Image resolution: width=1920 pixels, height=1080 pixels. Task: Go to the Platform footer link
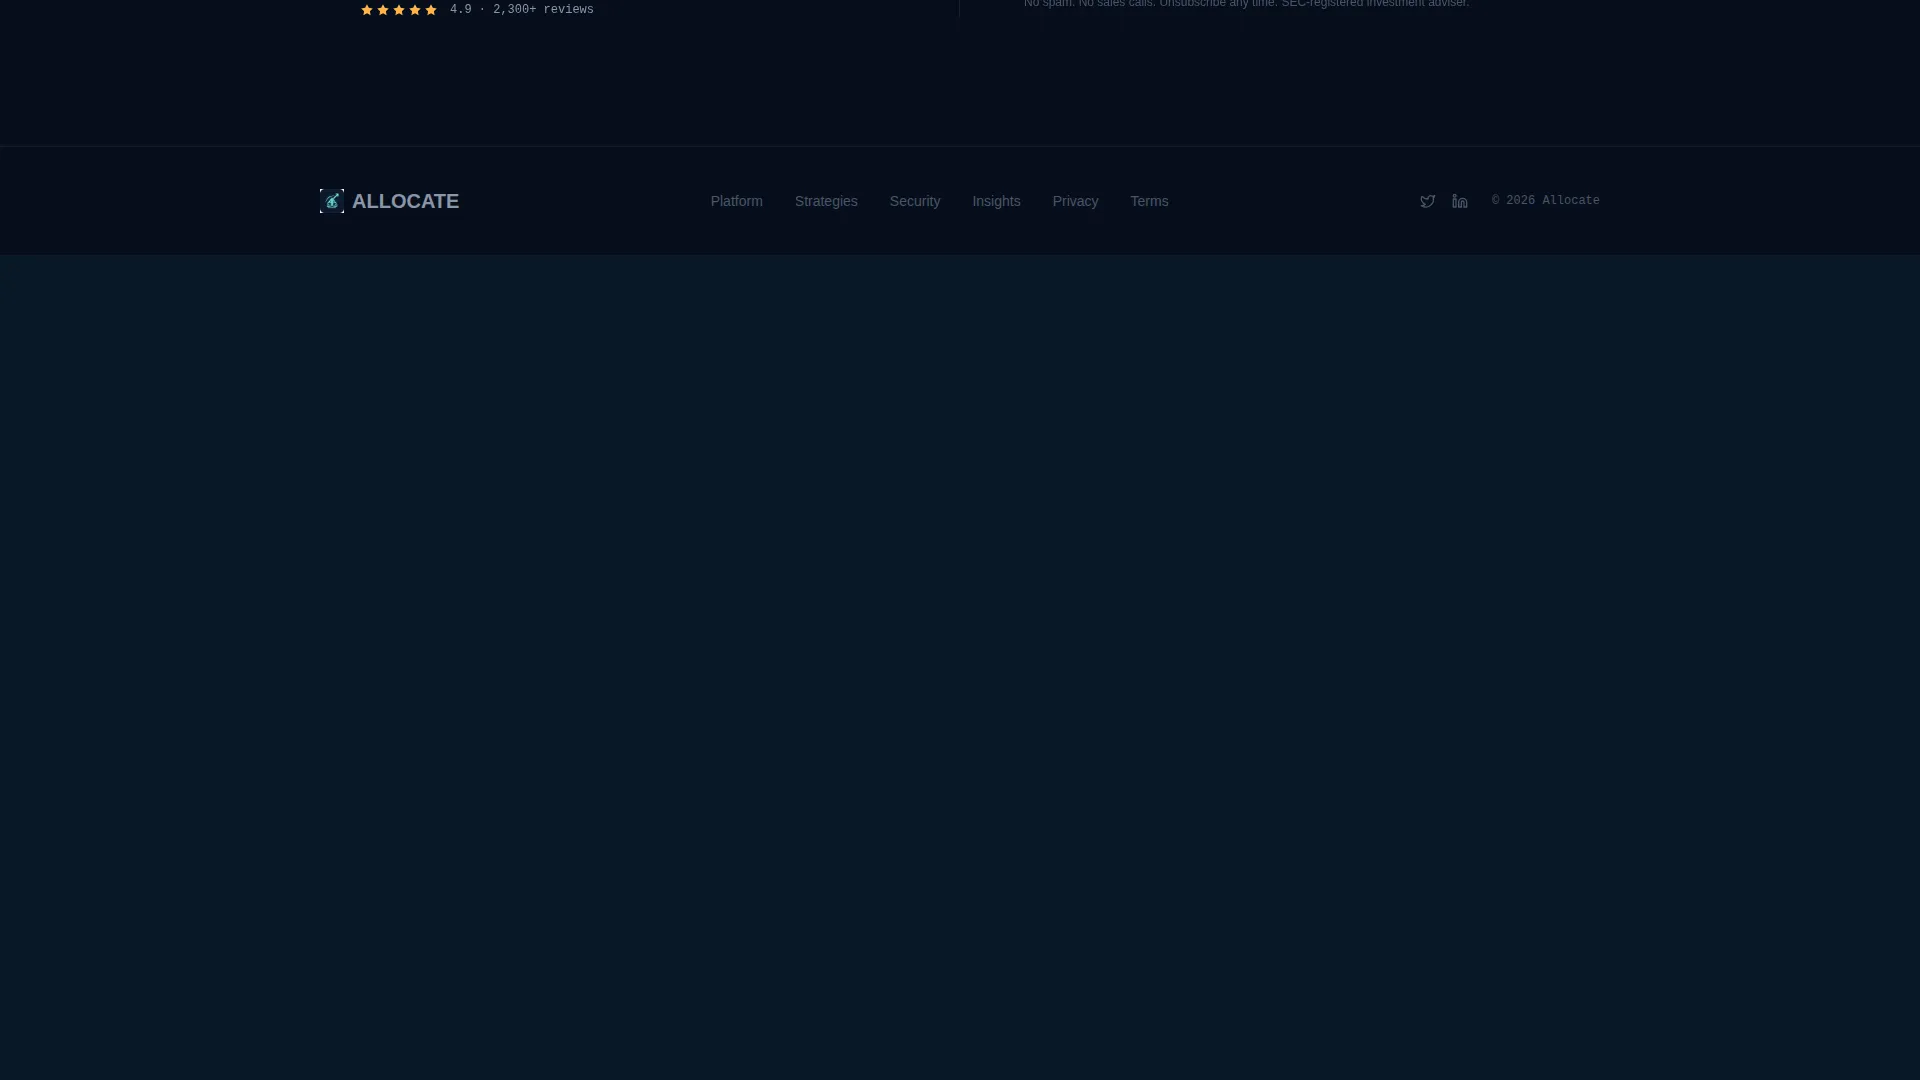pos(737,201)
